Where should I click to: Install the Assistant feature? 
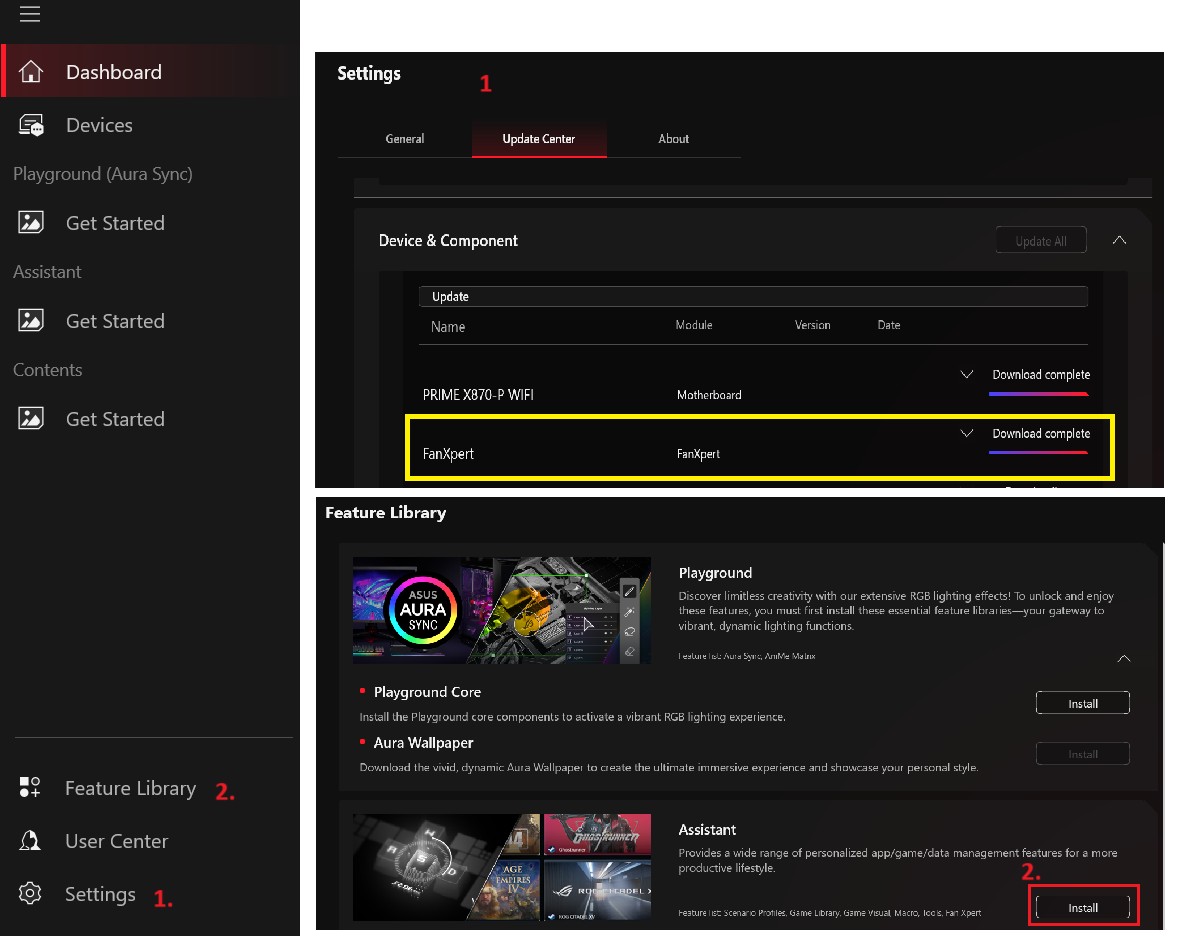pyautogui.click(x=1083, y=907)
